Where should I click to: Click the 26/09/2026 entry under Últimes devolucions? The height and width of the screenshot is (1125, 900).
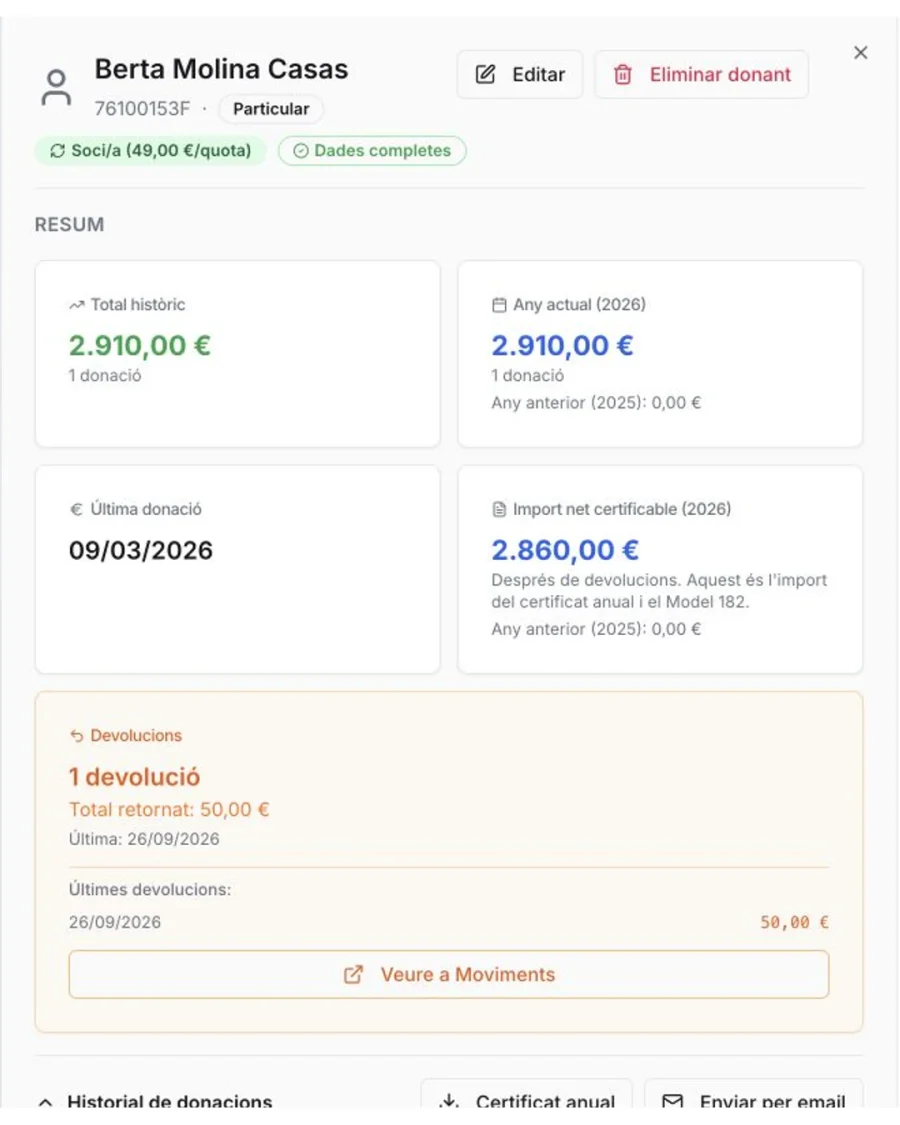pos(115,922)
